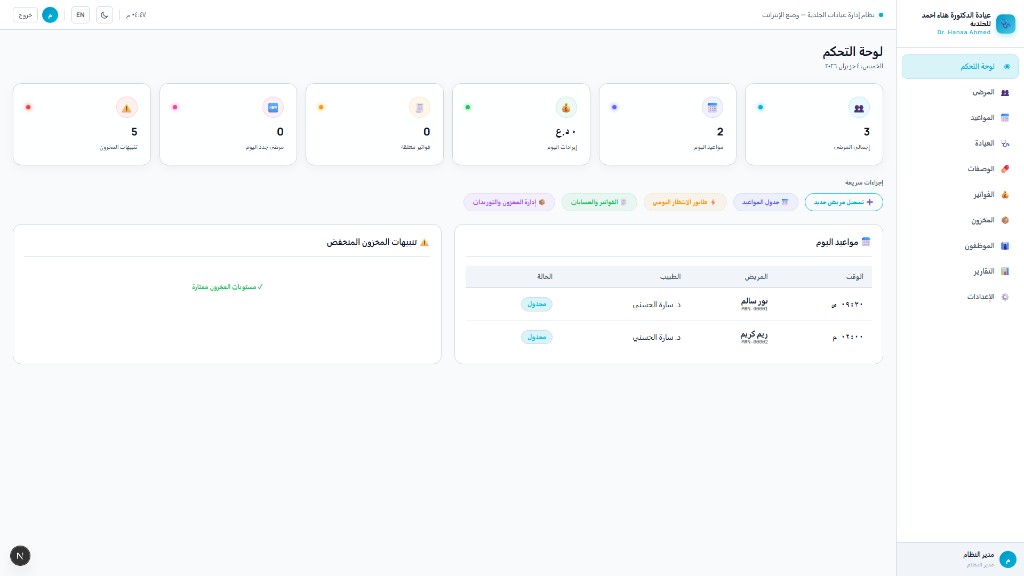Open الفواتير والحسابات quick action
The height and width of the screenshot is (576, 1024).
pos(599,202)
